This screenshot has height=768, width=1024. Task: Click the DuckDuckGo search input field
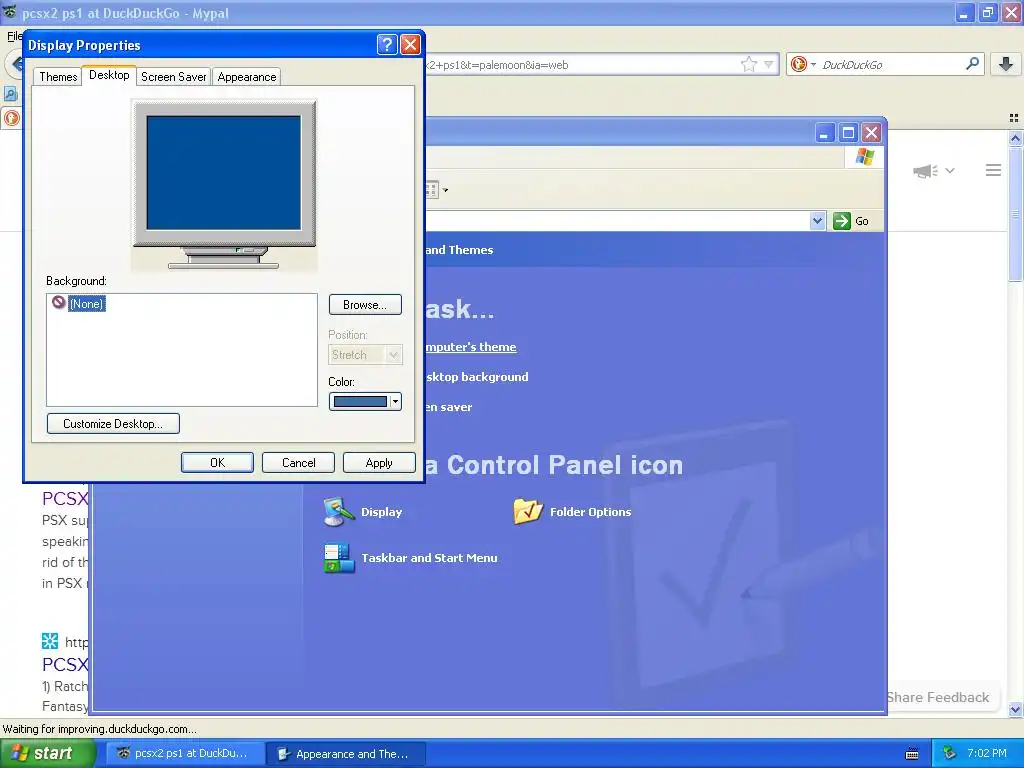pos(891,65)
